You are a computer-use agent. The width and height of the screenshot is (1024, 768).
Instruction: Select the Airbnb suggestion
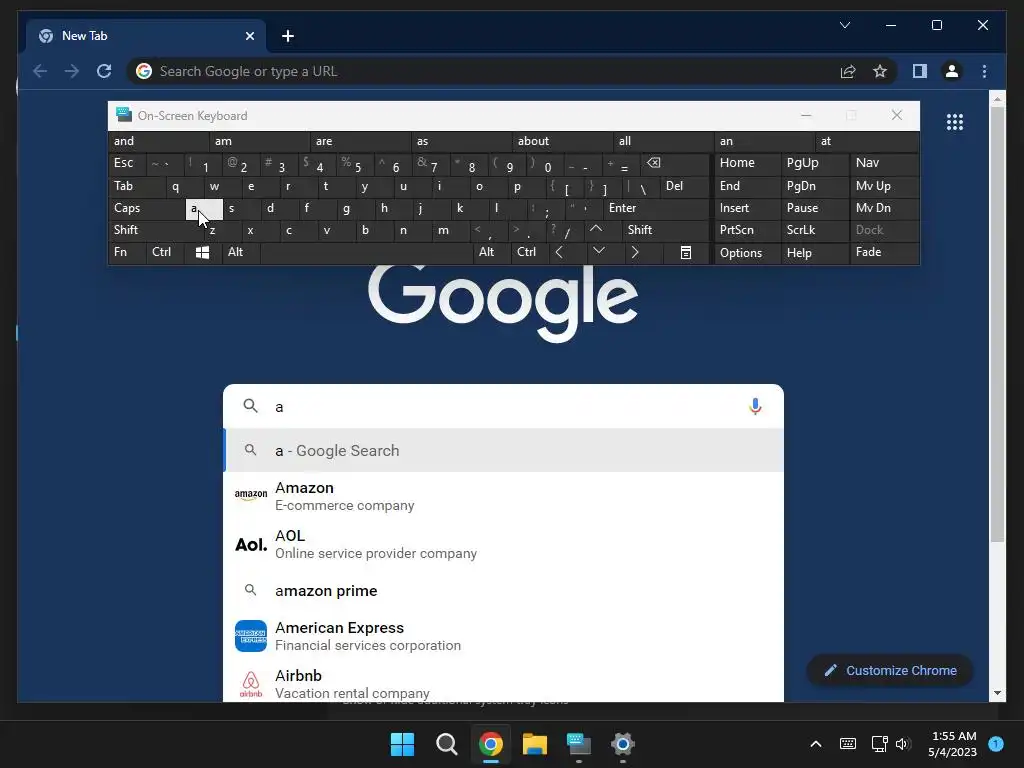pyautogui.click(x=504, y=683)
